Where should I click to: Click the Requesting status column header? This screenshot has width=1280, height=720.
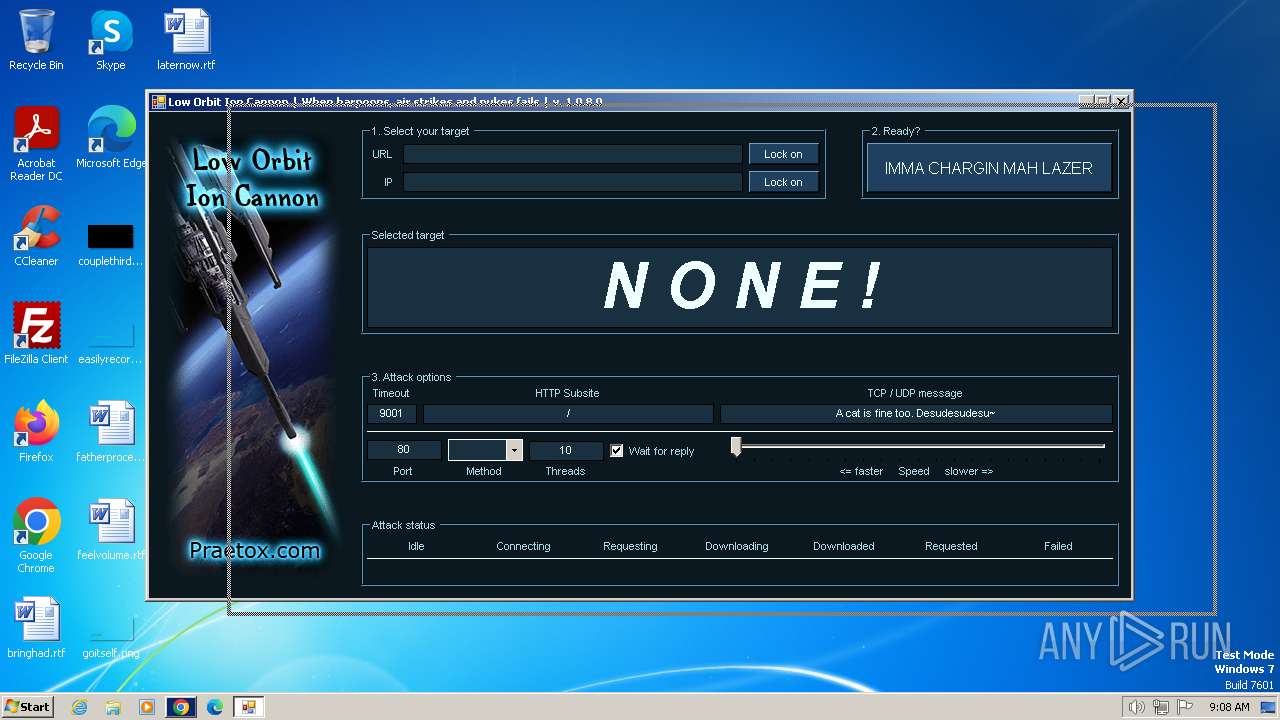coord(630,546)
